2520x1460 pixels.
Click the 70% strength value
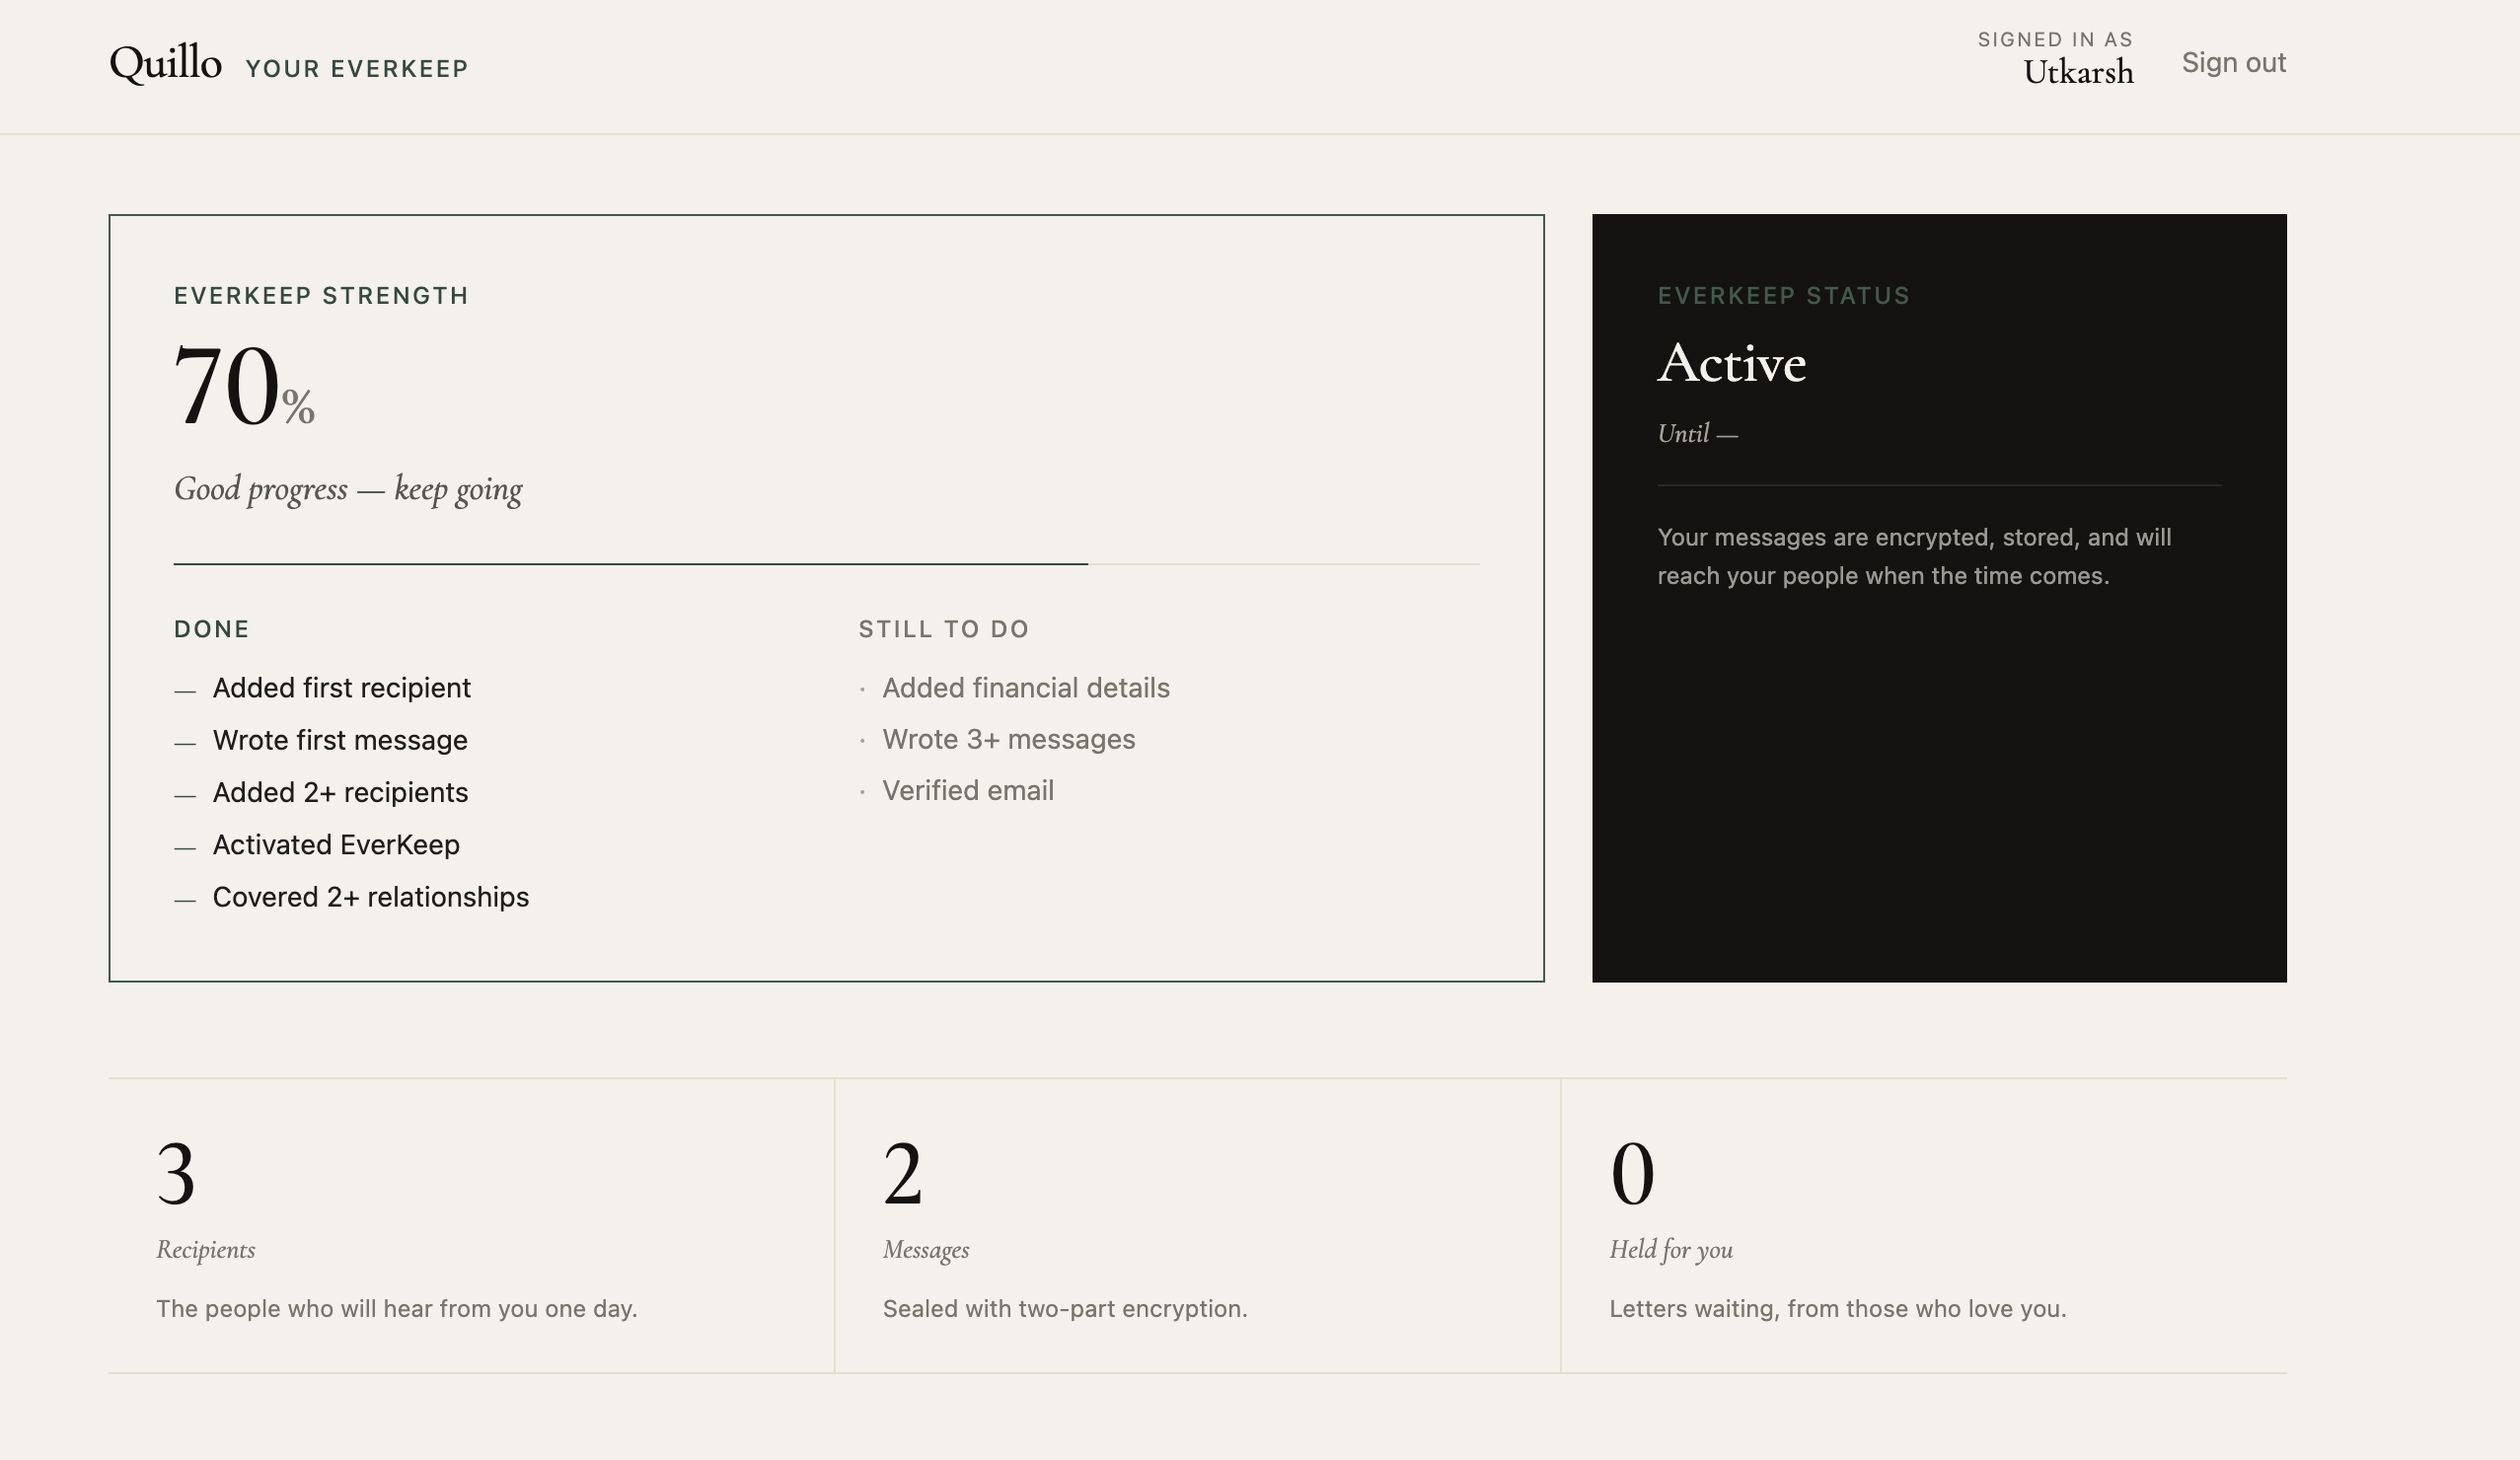pos(244,386)
